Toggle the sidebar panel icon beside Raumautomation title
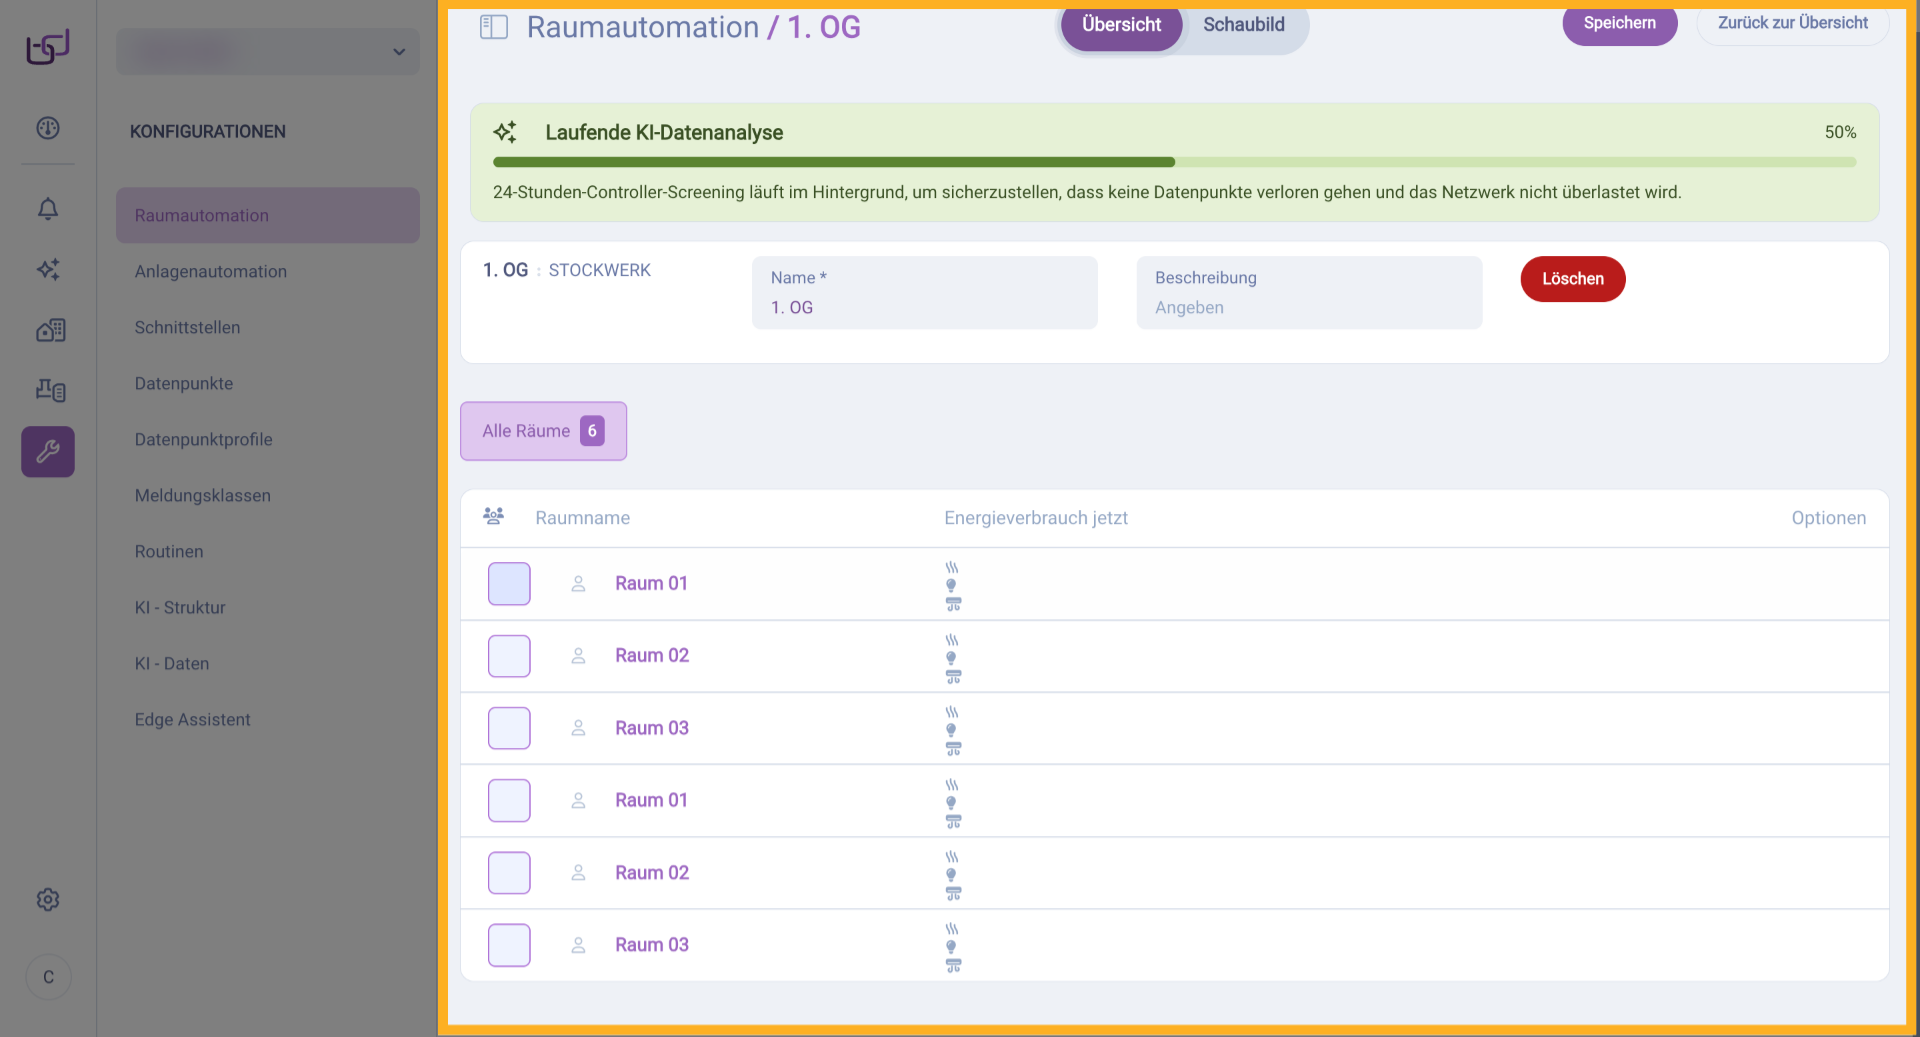 tap(494, 27)
